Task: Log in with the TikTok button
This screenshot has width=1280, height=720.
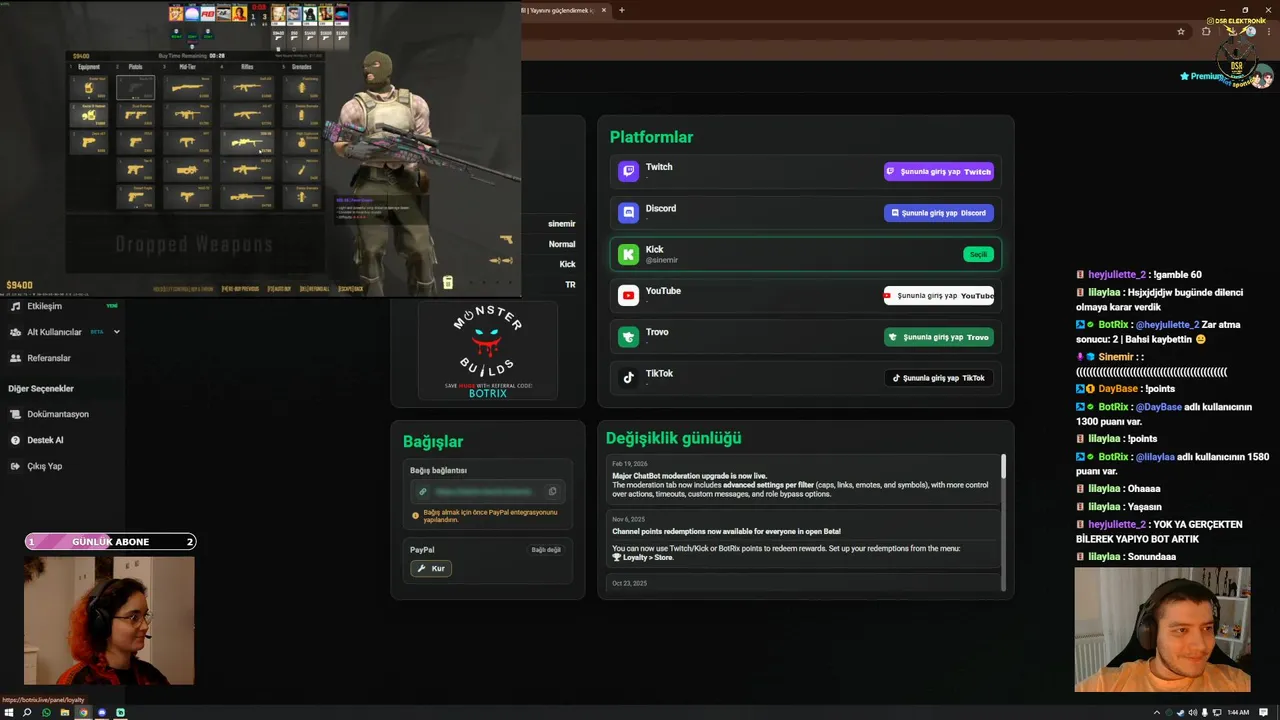Action: coord(938,378)
